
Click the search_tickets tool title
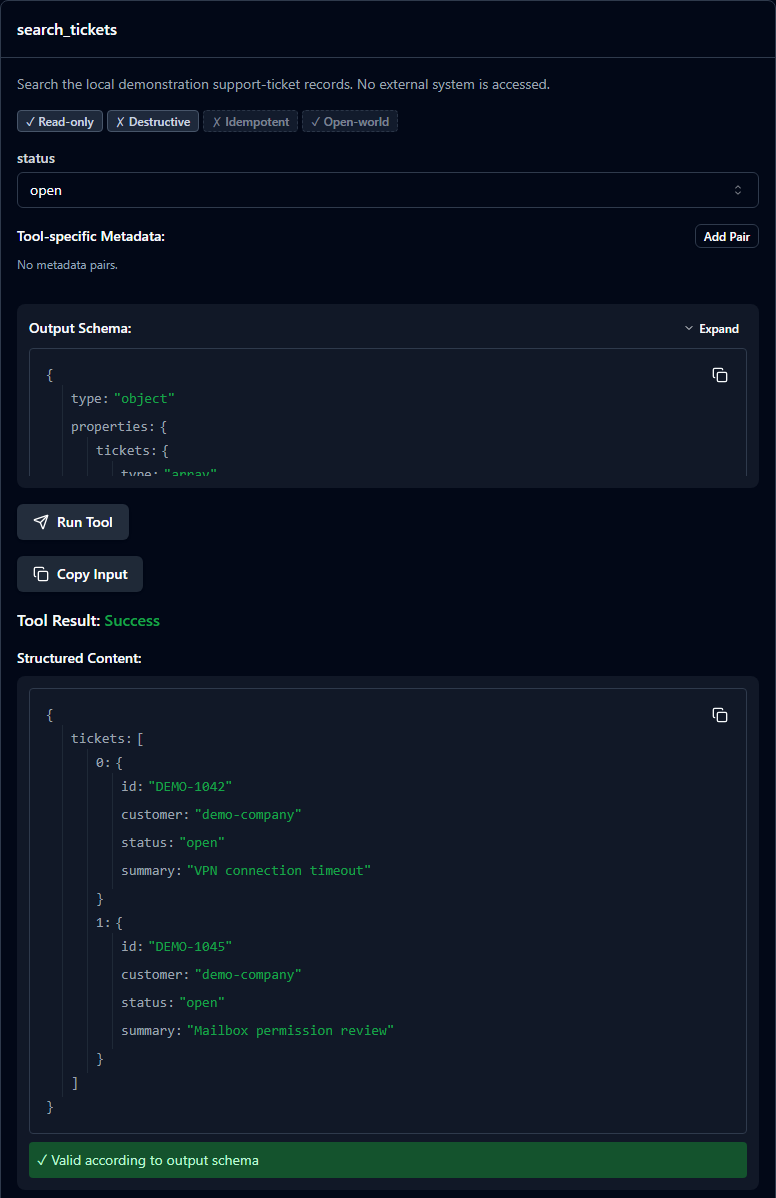67,30
